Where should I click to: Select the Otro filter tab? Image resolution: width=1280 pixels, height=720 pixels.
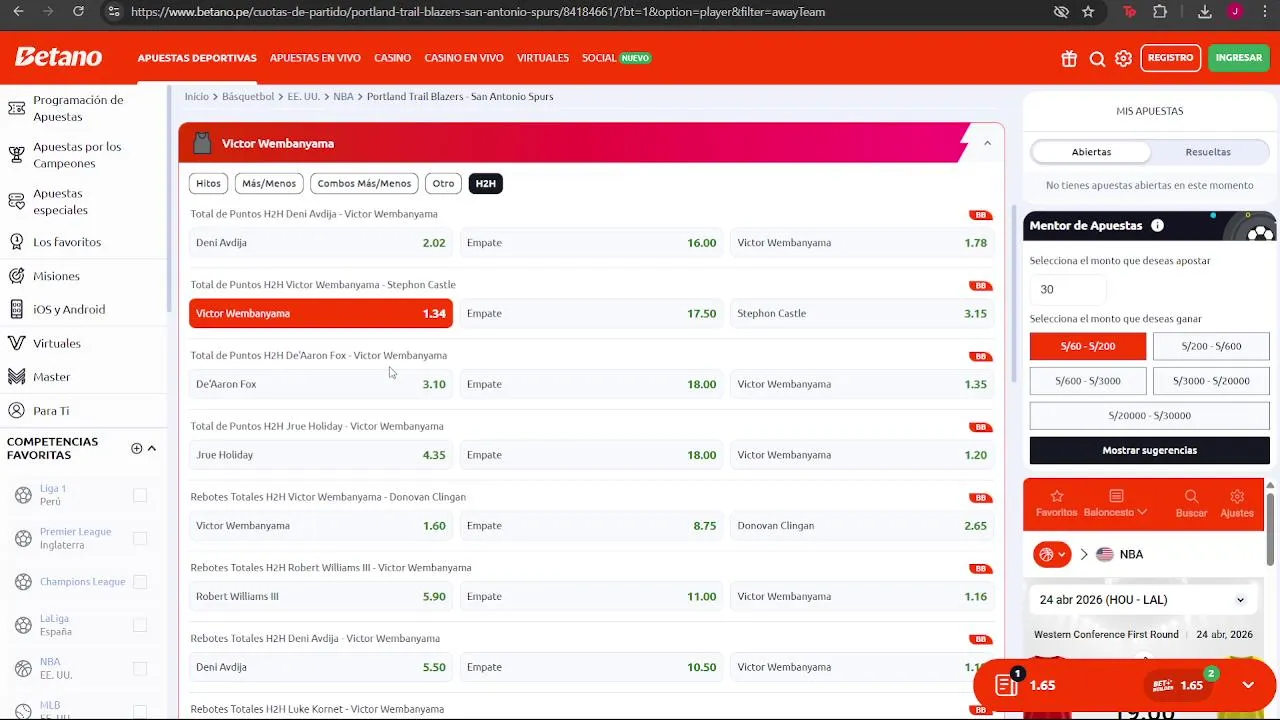(x=443, y=183)
